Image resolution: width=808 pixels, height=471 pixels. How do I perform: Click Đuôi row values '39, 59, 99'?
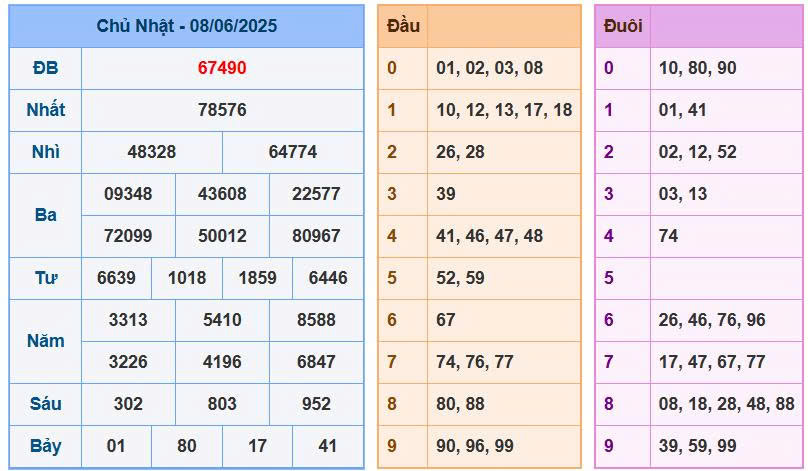pos(697,446)
